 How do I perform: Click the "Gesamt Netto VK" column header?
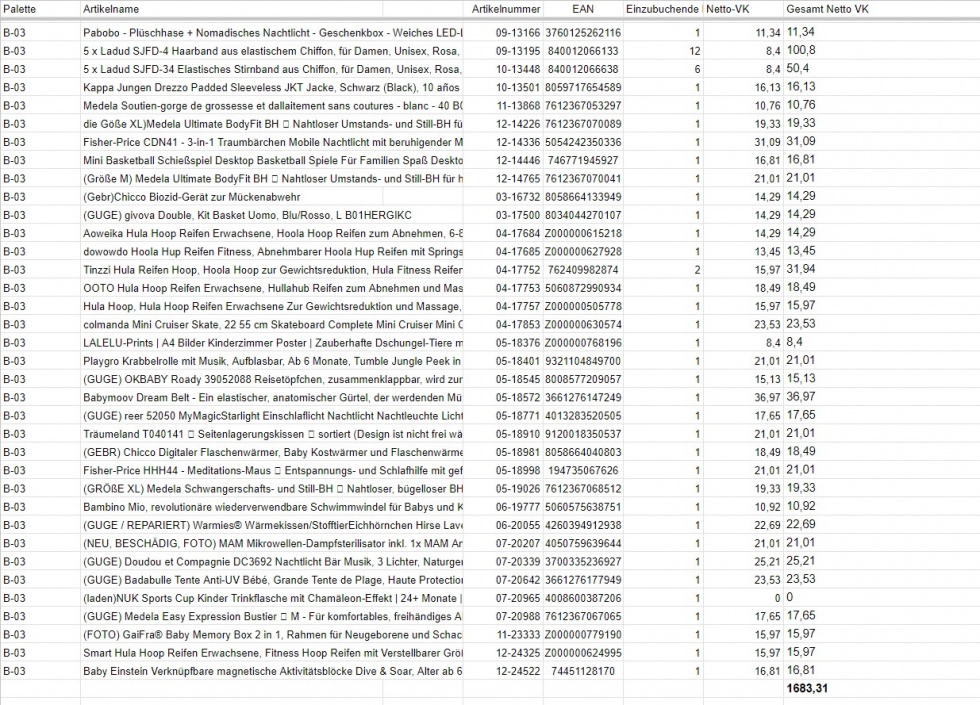click(x=827, y=9)
